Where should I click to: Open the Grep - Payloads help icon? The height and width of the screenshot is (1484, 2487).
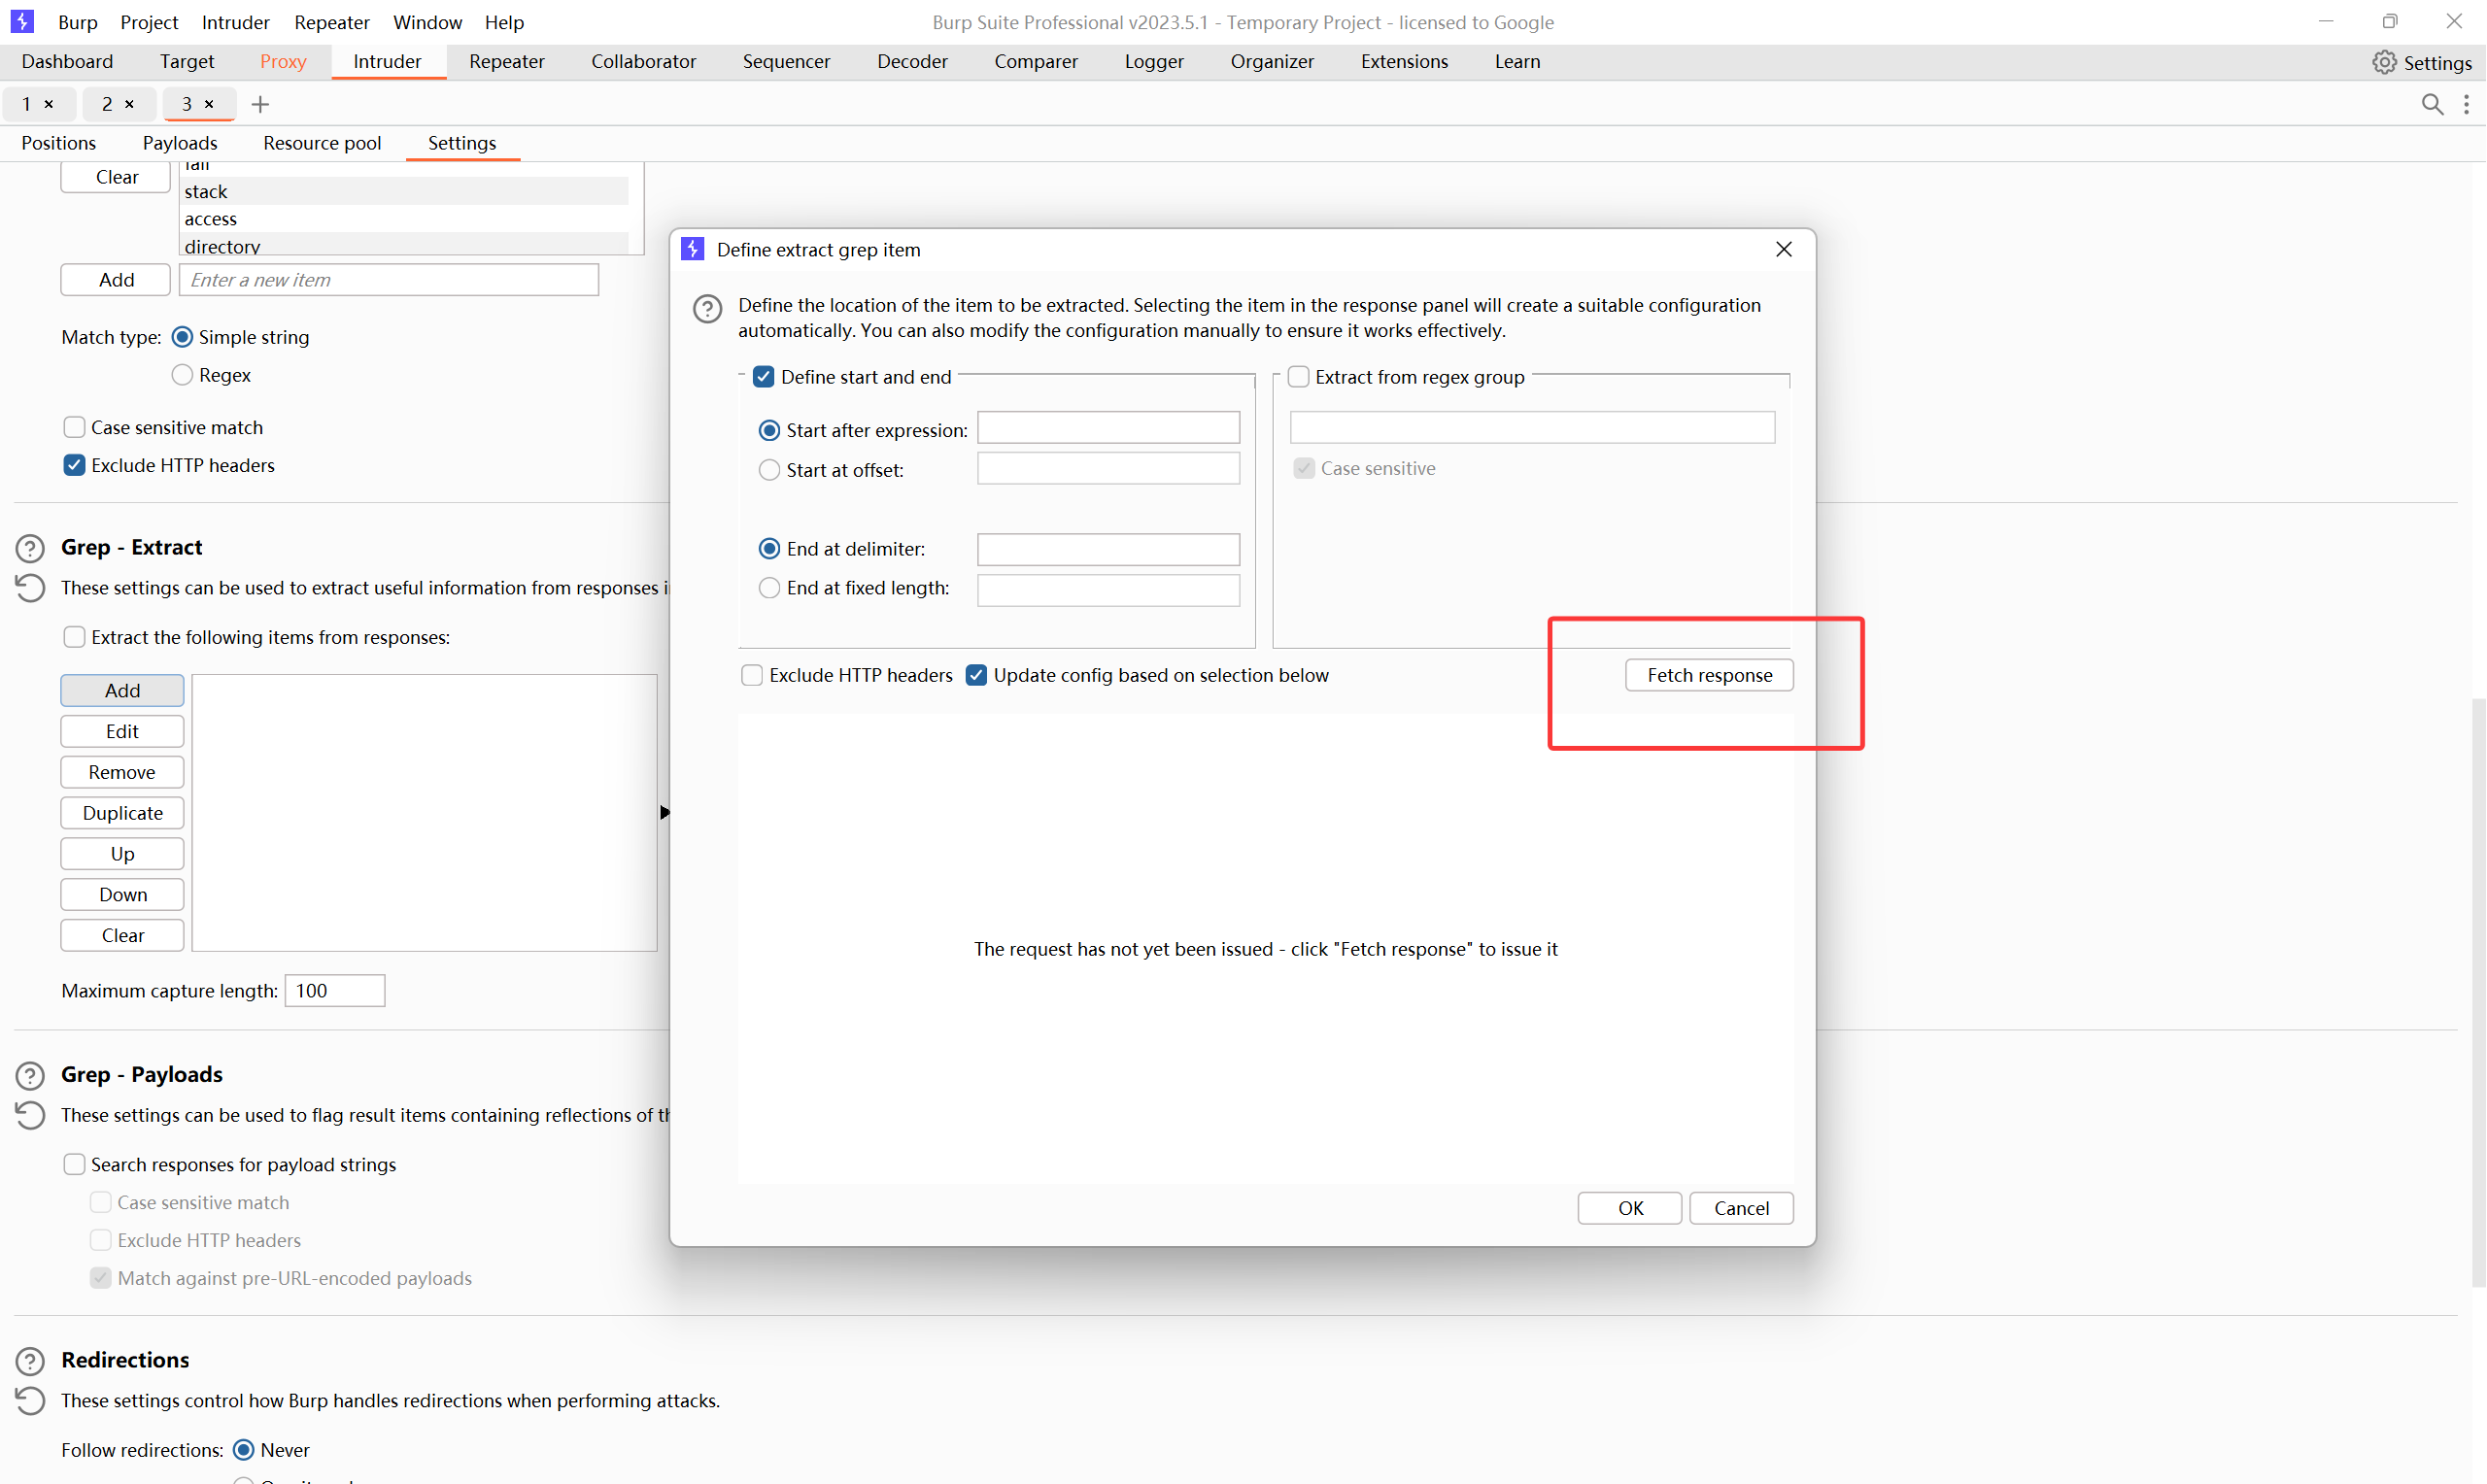point(30,1075)
